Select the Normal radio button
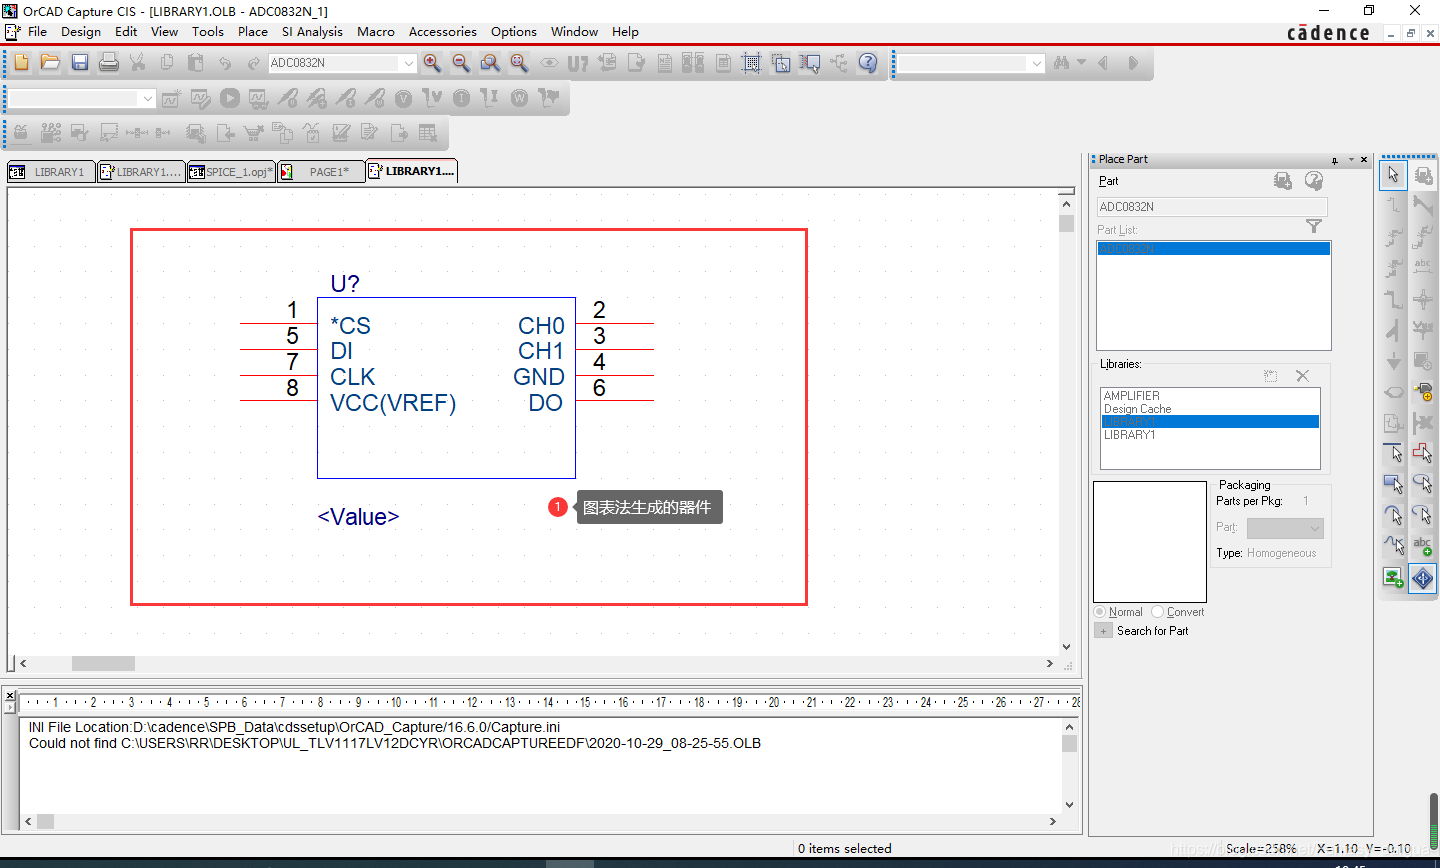Image resolution: width=1440 pixels, height=868 pixels. (1100, 612)
